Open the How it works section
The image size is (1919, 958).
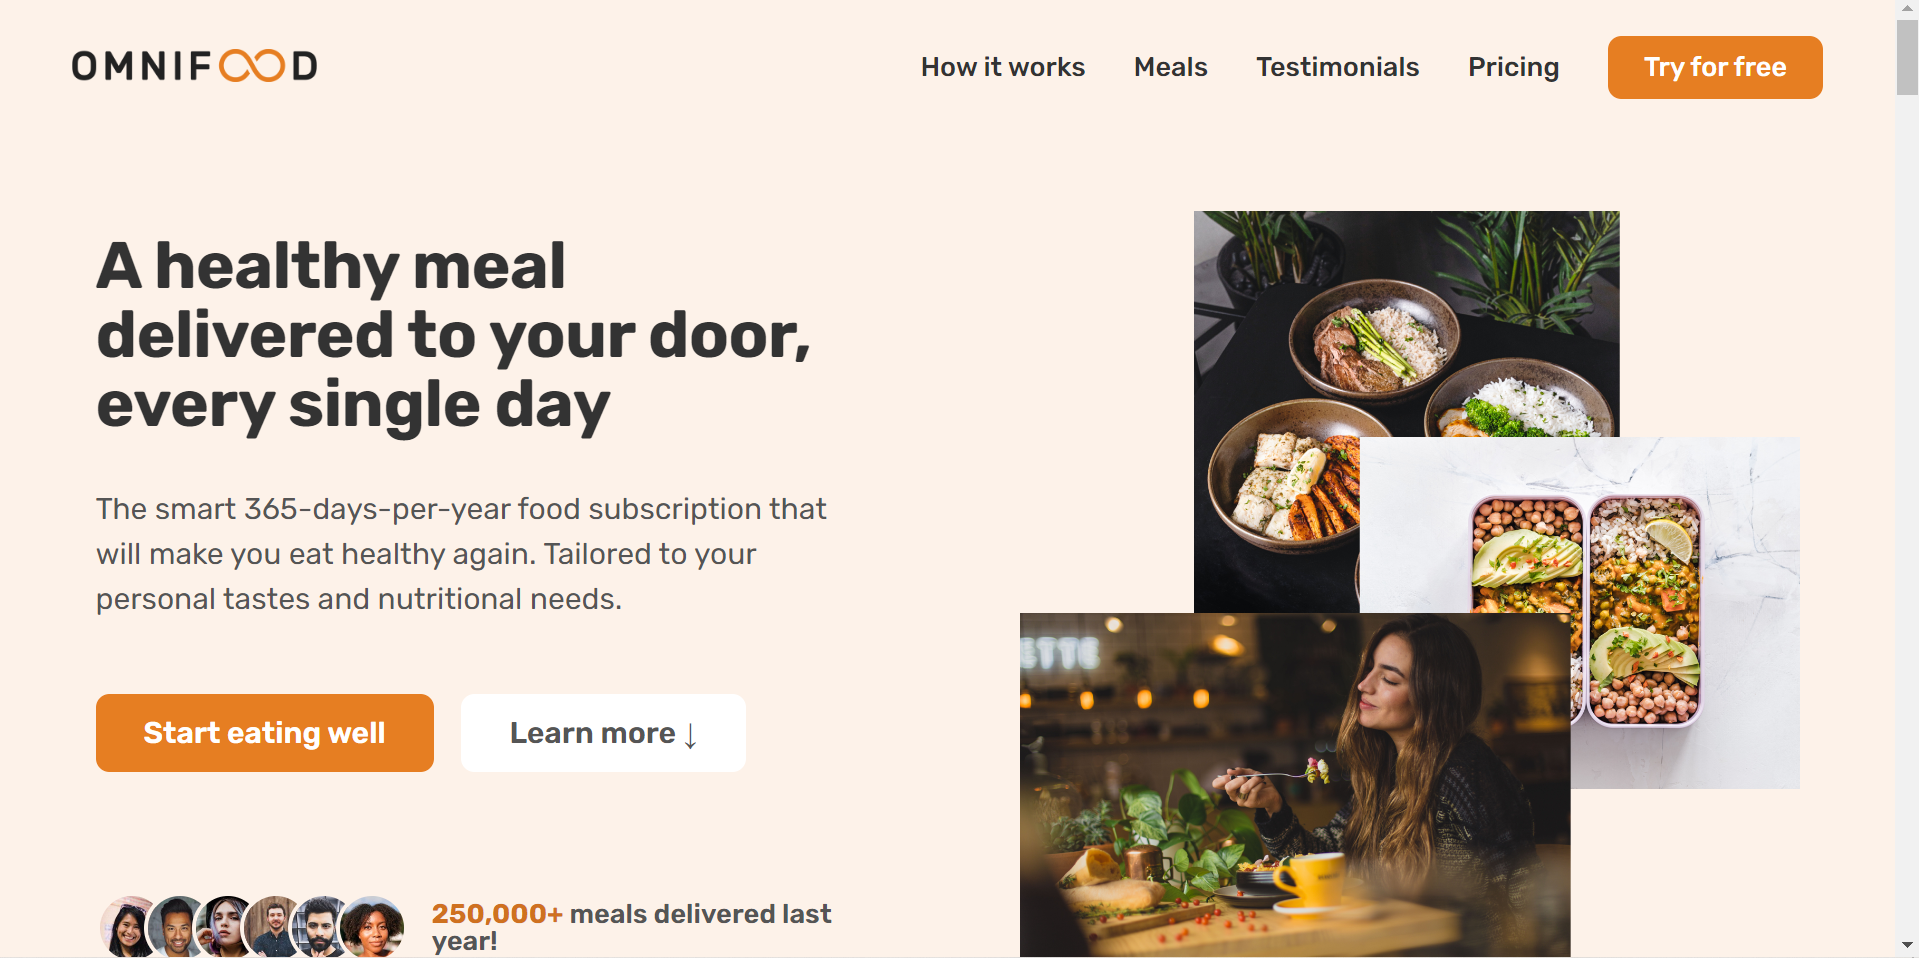pos(1003,67)
